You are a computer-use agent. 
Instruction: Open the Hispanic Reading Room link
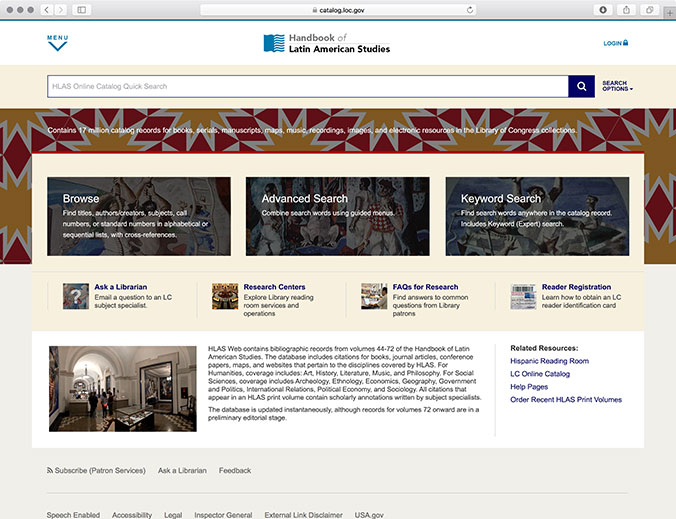(549, 361)
